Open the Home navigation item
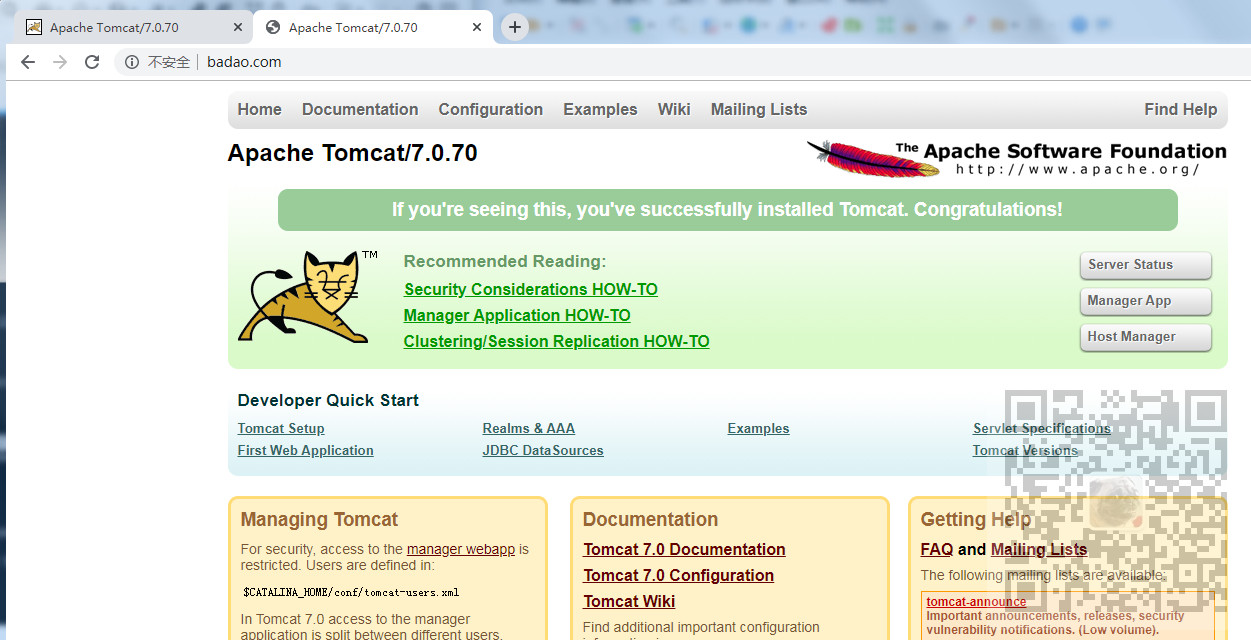 (259, 110)
